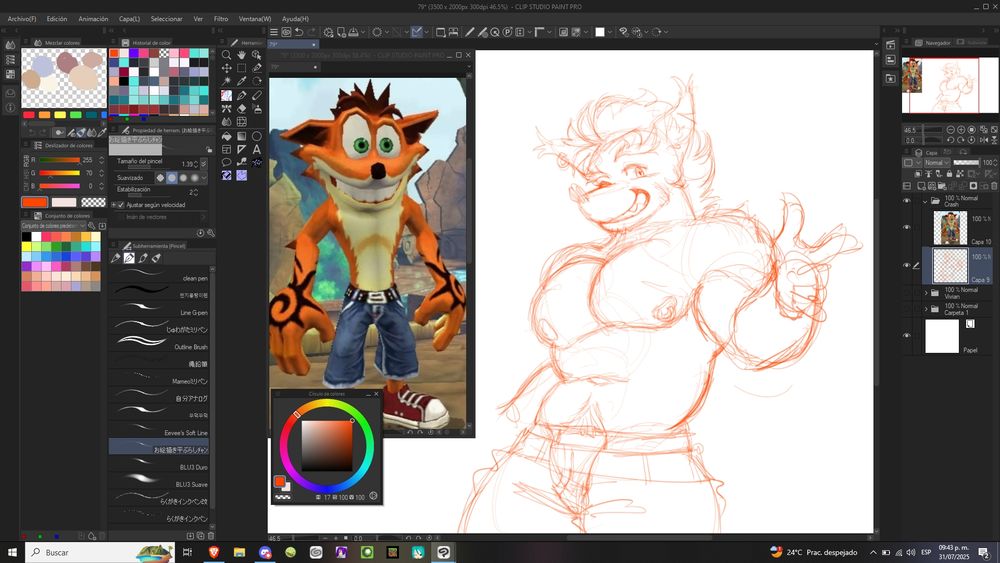Select the BLU3 Duro sub tool

[x=159, y=464]
